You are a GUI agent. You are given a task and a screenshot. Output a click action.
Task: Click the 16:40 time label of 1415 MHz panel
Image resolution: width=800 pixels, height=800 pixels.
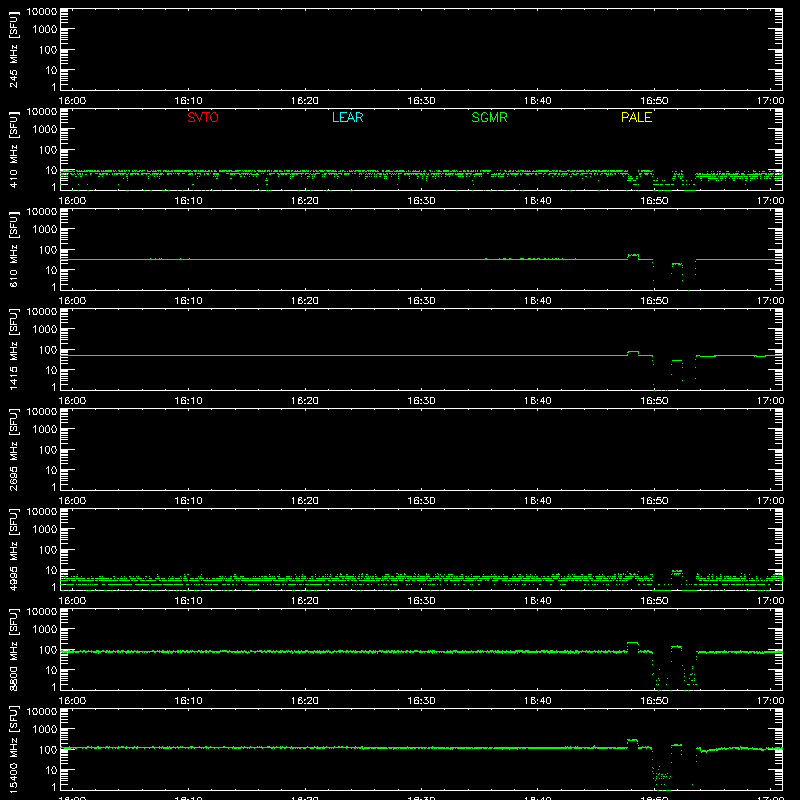coord(538,401)
